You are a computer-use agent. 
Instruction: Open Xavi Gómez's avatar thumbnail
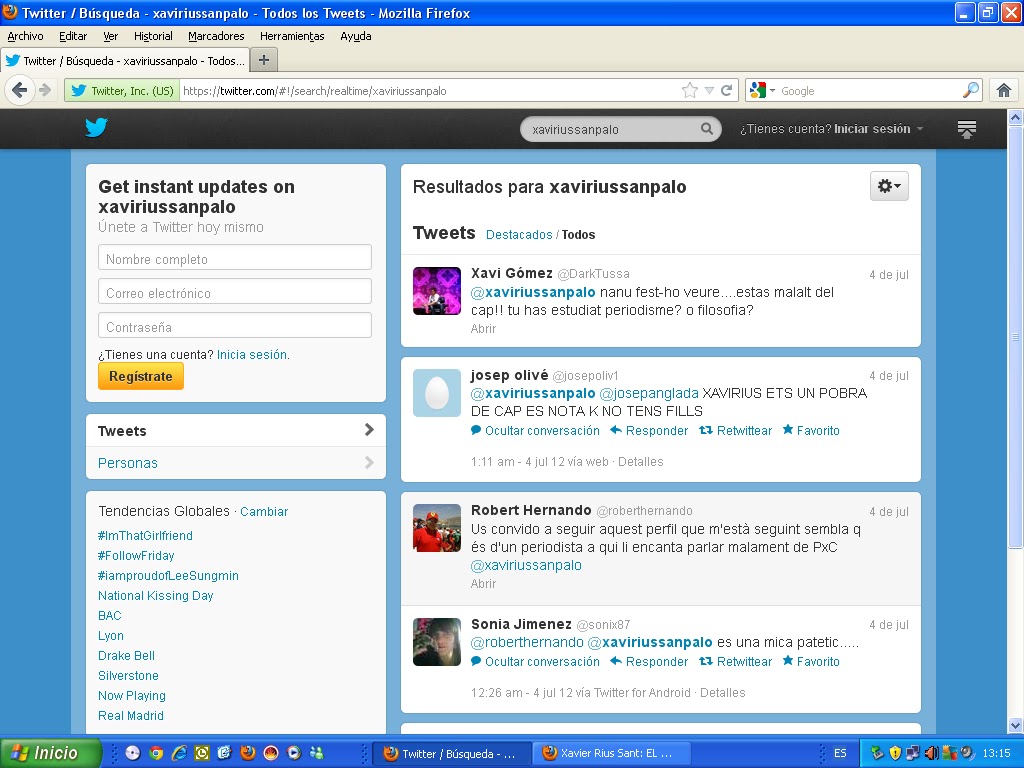pos(437,291)
